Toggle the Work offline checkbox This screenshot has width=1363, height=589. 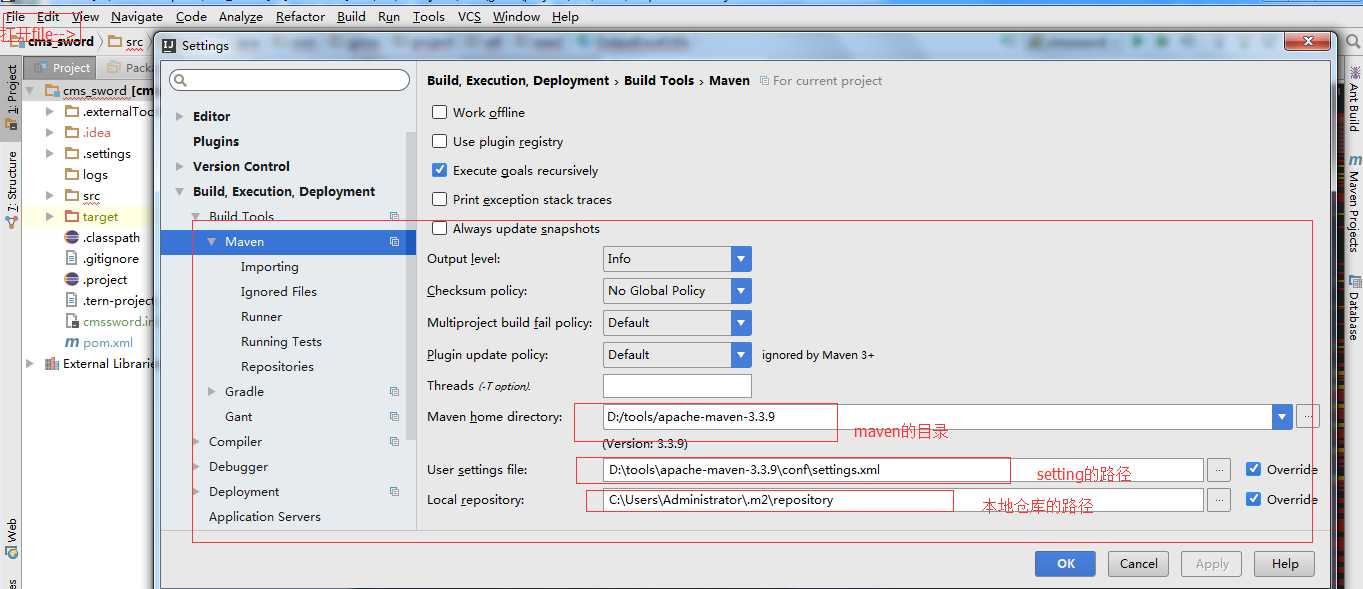439,112
